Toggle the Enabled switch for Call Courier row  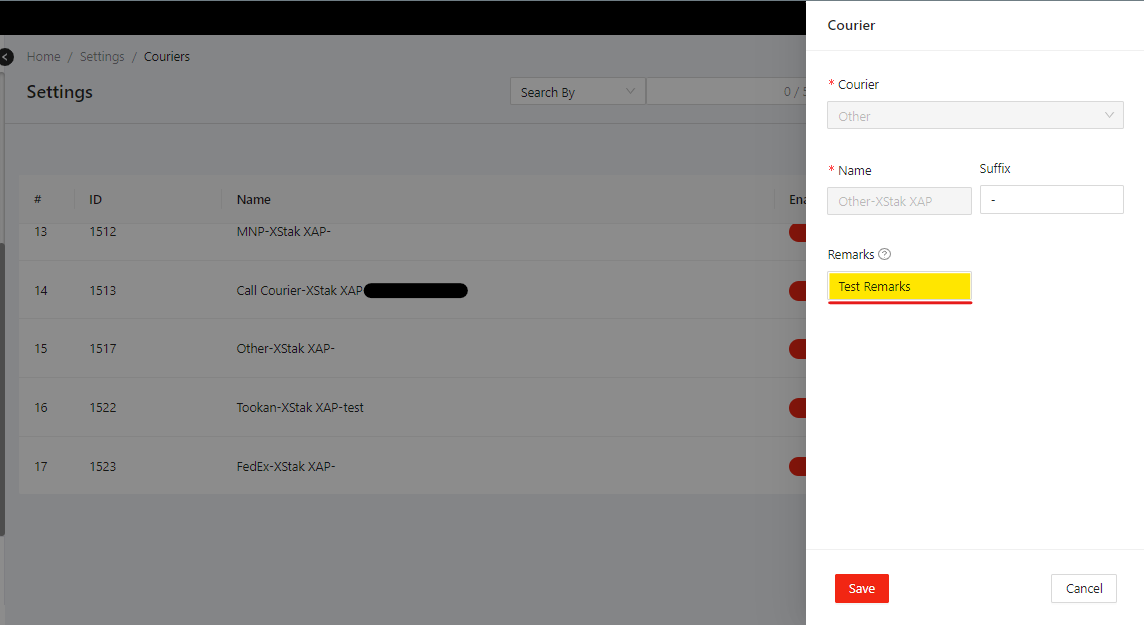(x=798, y=291)
